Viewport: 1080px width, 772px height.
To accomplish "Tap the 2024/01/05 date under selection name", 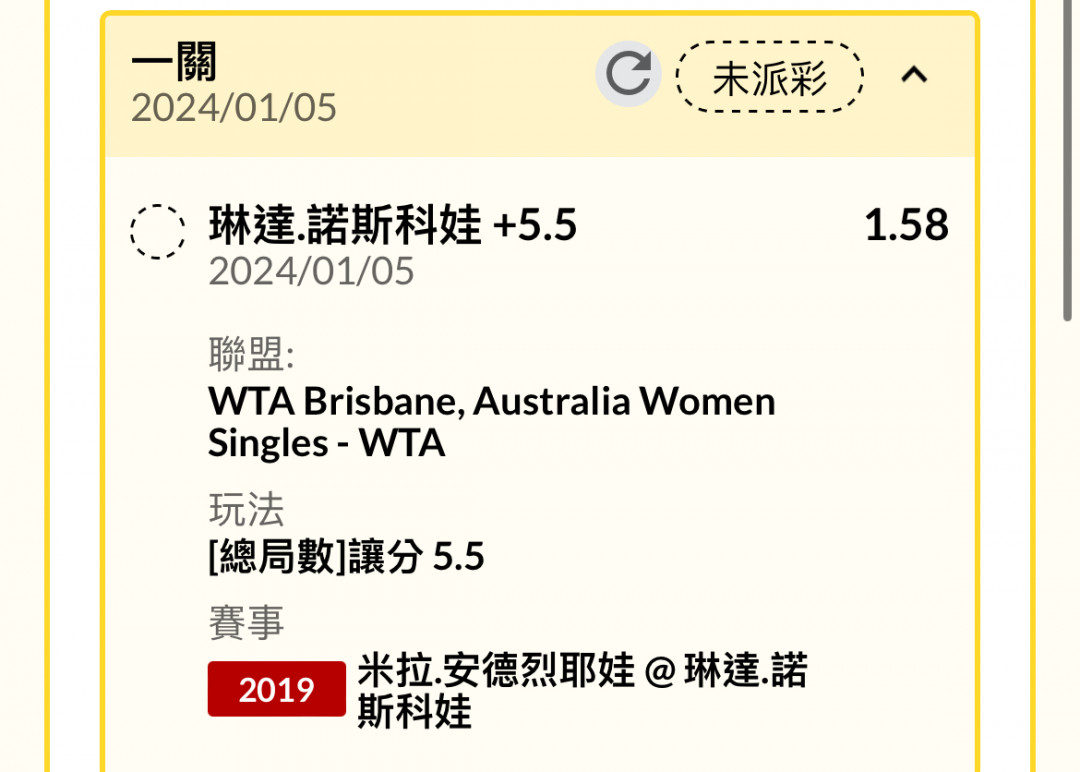I will pyautogui.click(x=311, y=271).
